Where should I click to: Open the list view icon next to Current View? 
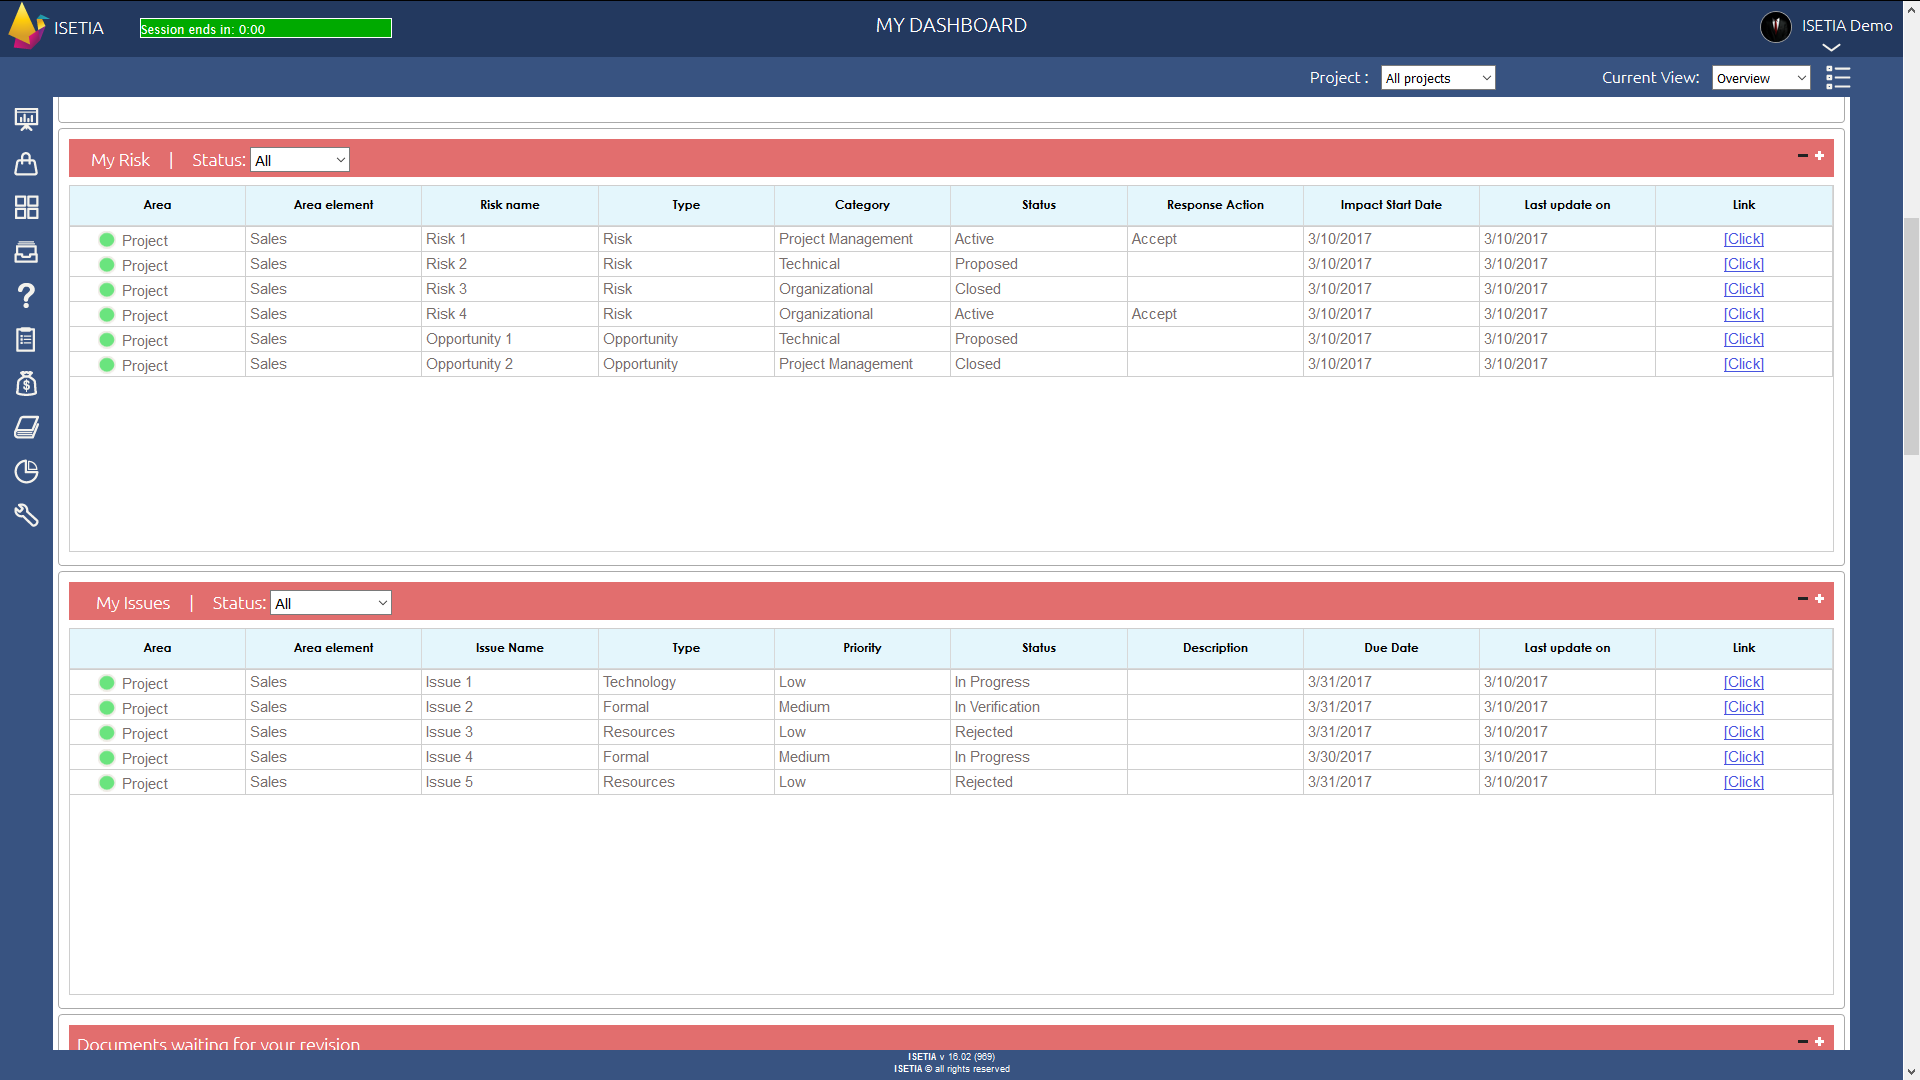(x=1839, y=77)
